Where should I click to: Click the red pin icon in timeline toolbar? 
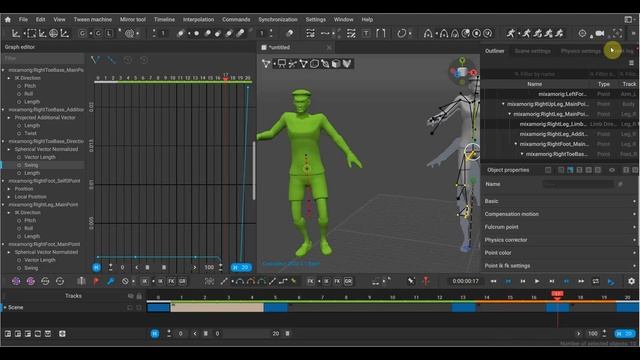click(426, 281)
